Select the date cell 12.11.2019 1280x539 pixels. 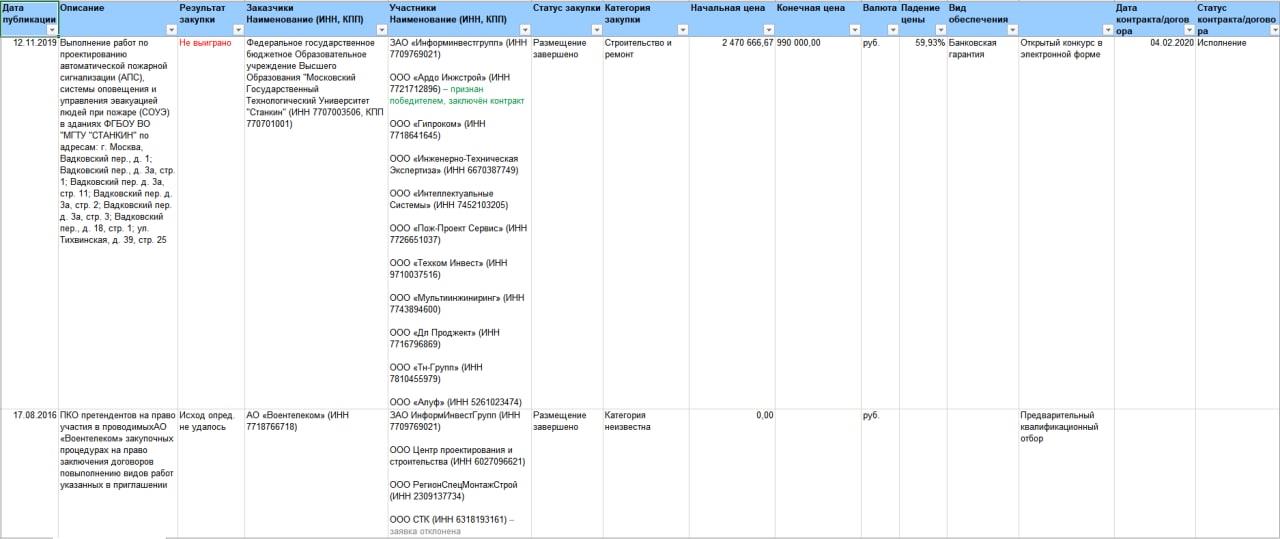[29, 223]
